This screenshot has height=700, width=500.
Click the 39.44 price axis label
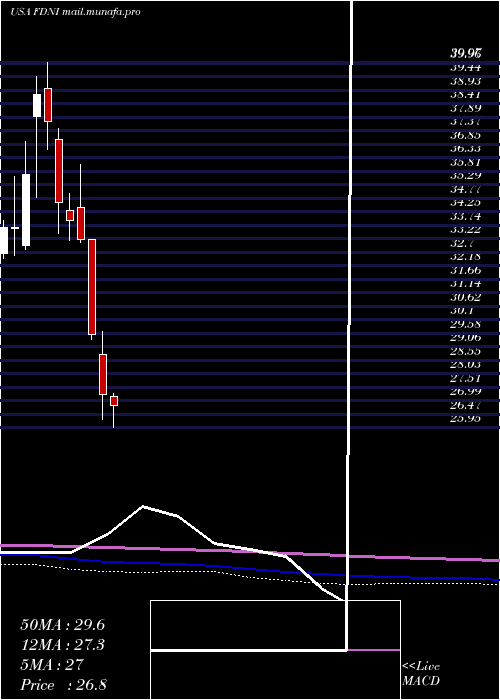tap(465, 67)
